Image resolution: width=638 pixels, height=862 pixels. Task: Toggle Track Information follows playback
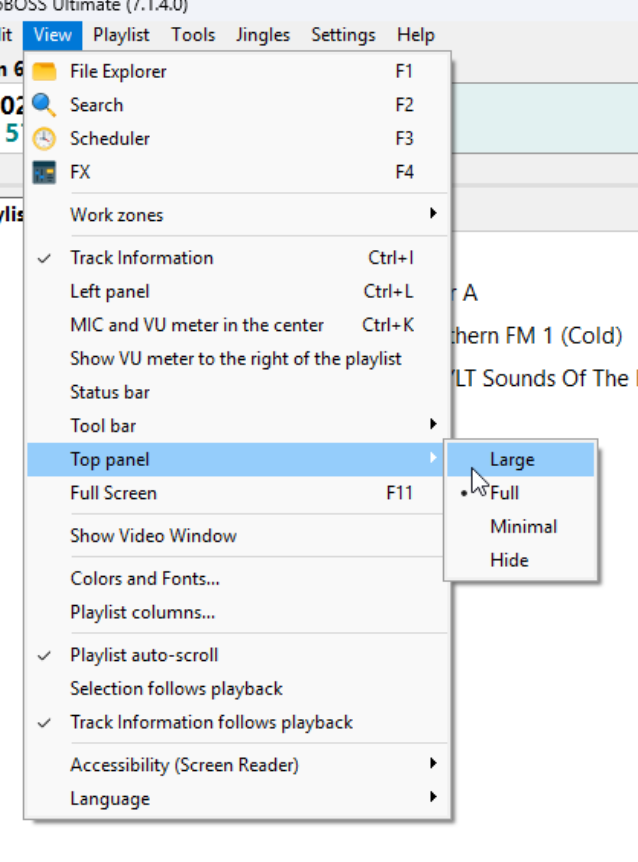click(237, 722)
